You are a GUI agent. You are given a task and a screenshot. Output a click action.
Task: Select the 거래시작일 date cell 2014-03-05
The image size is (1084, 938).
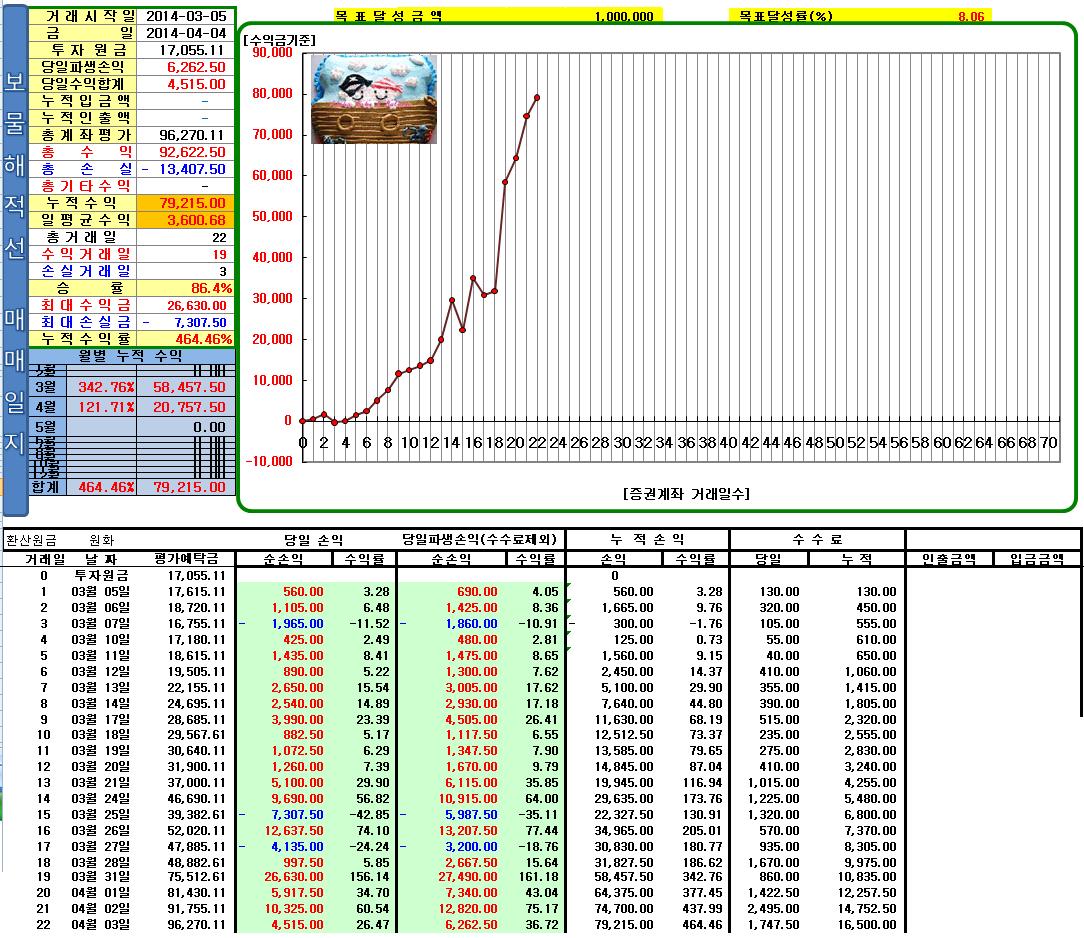click(x=186, y=16)
